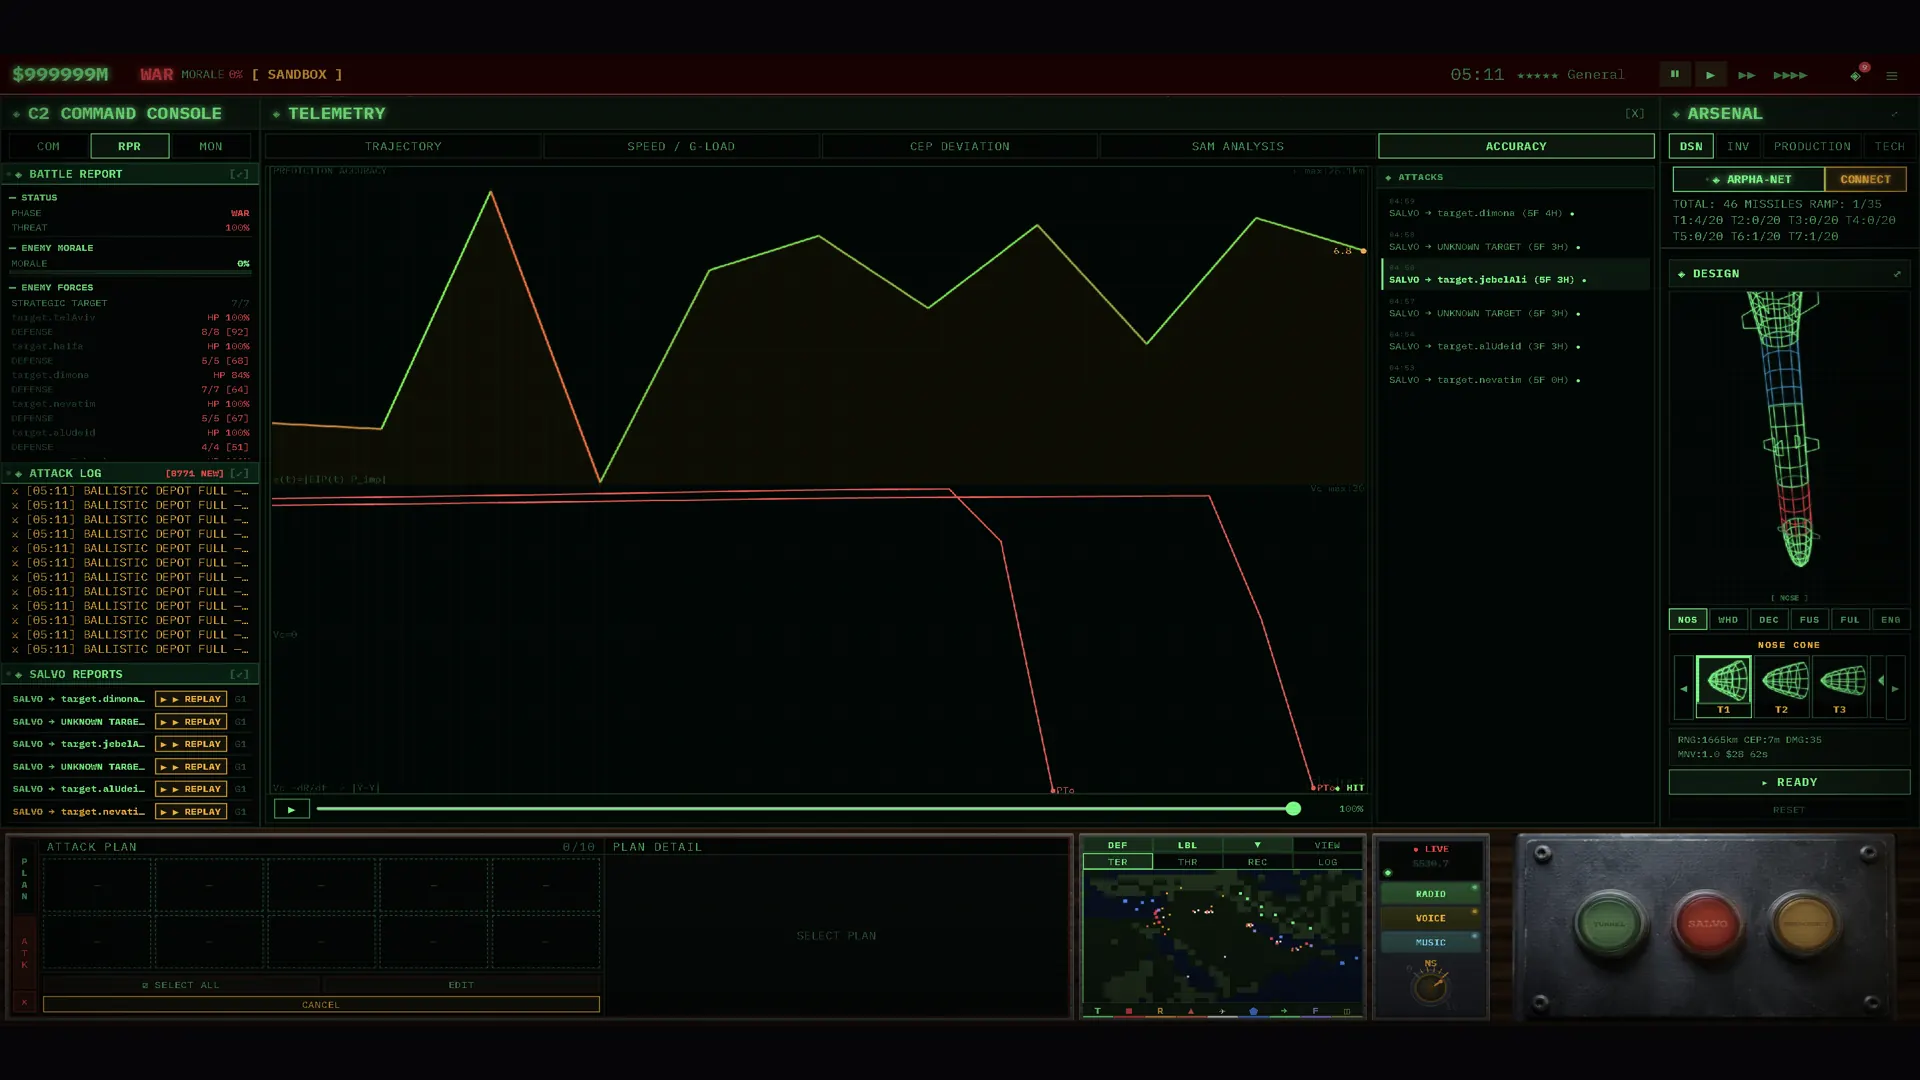Replay the target.dimona salvo report

(x=191, y=699)
